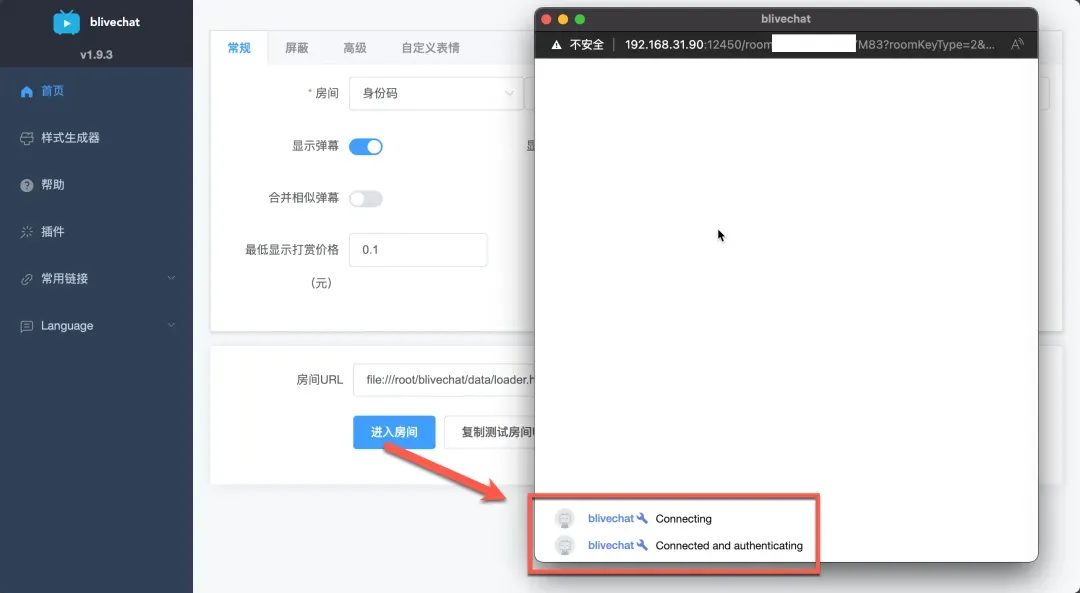The width and height of the screenshot is (1080, 593).
Task: Click the Connected and authenticating message text
Action: coord(729,545)
